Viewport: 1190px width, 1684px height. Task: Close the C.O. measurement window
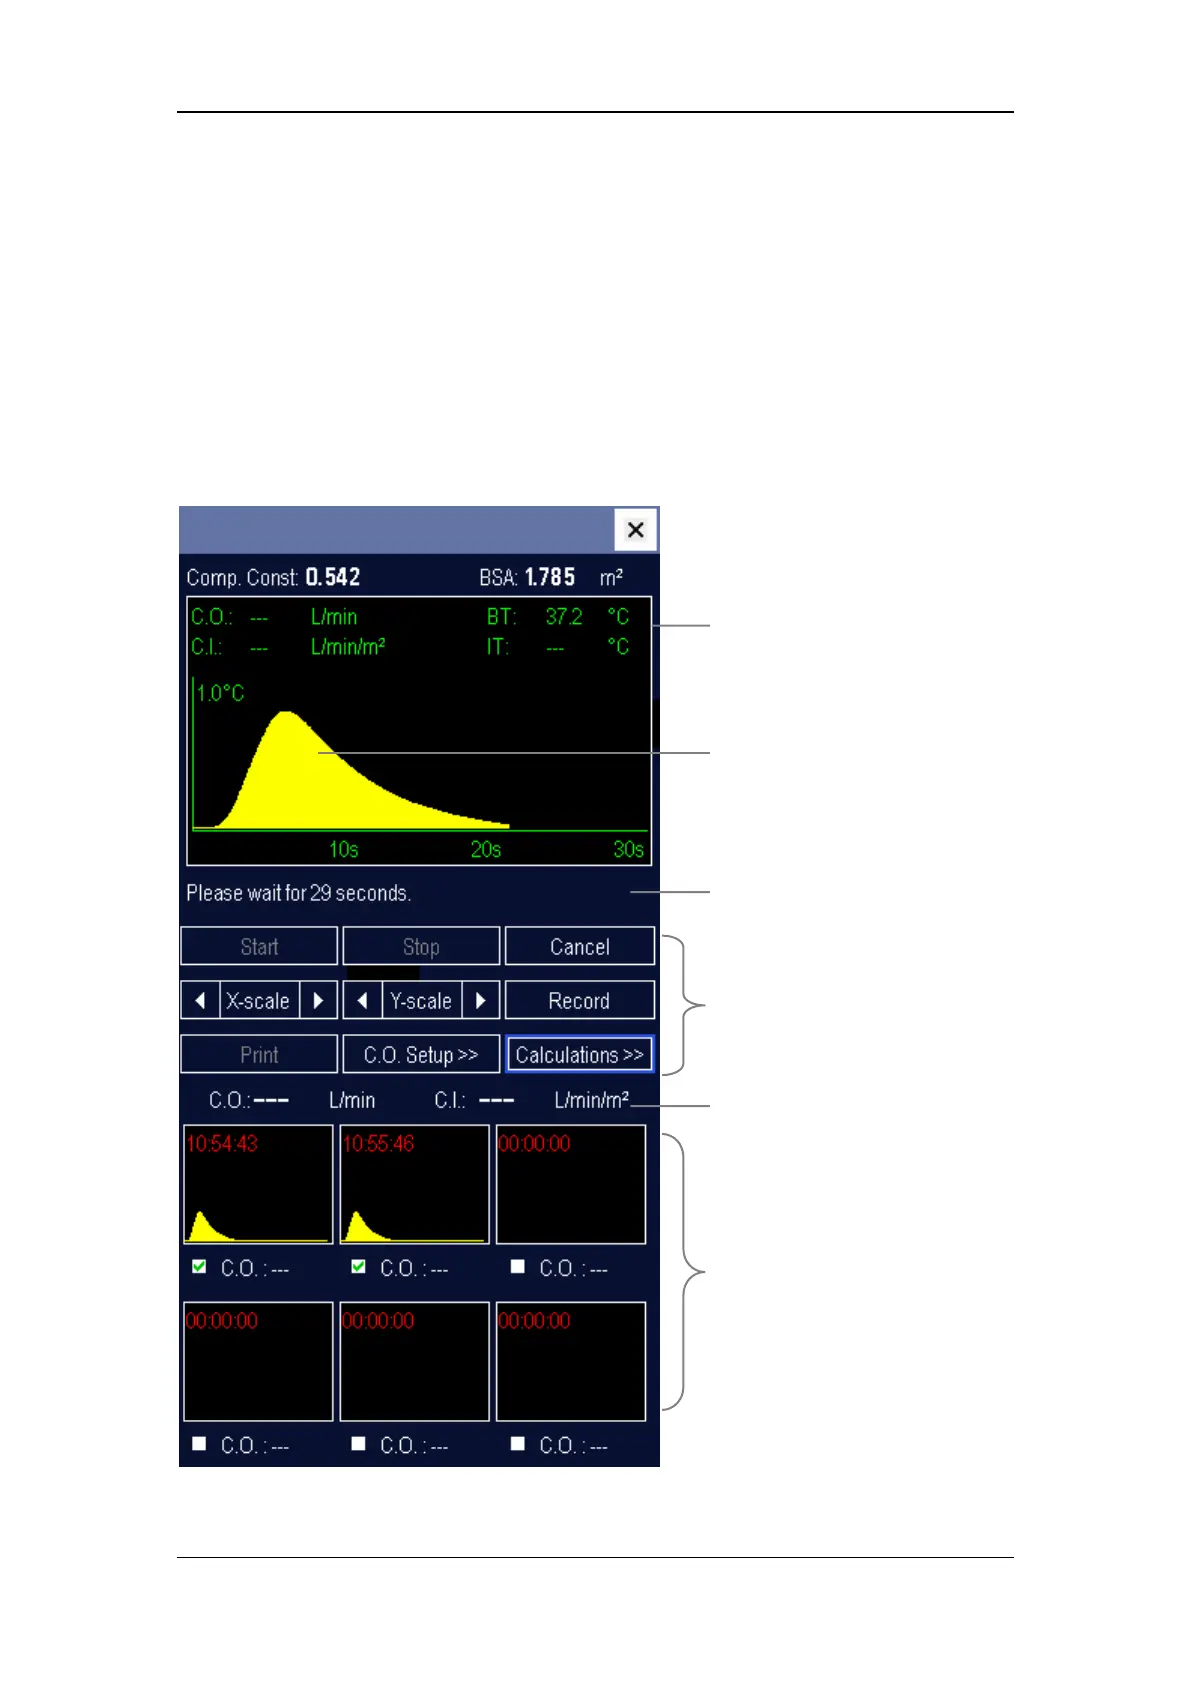point(635,530)
